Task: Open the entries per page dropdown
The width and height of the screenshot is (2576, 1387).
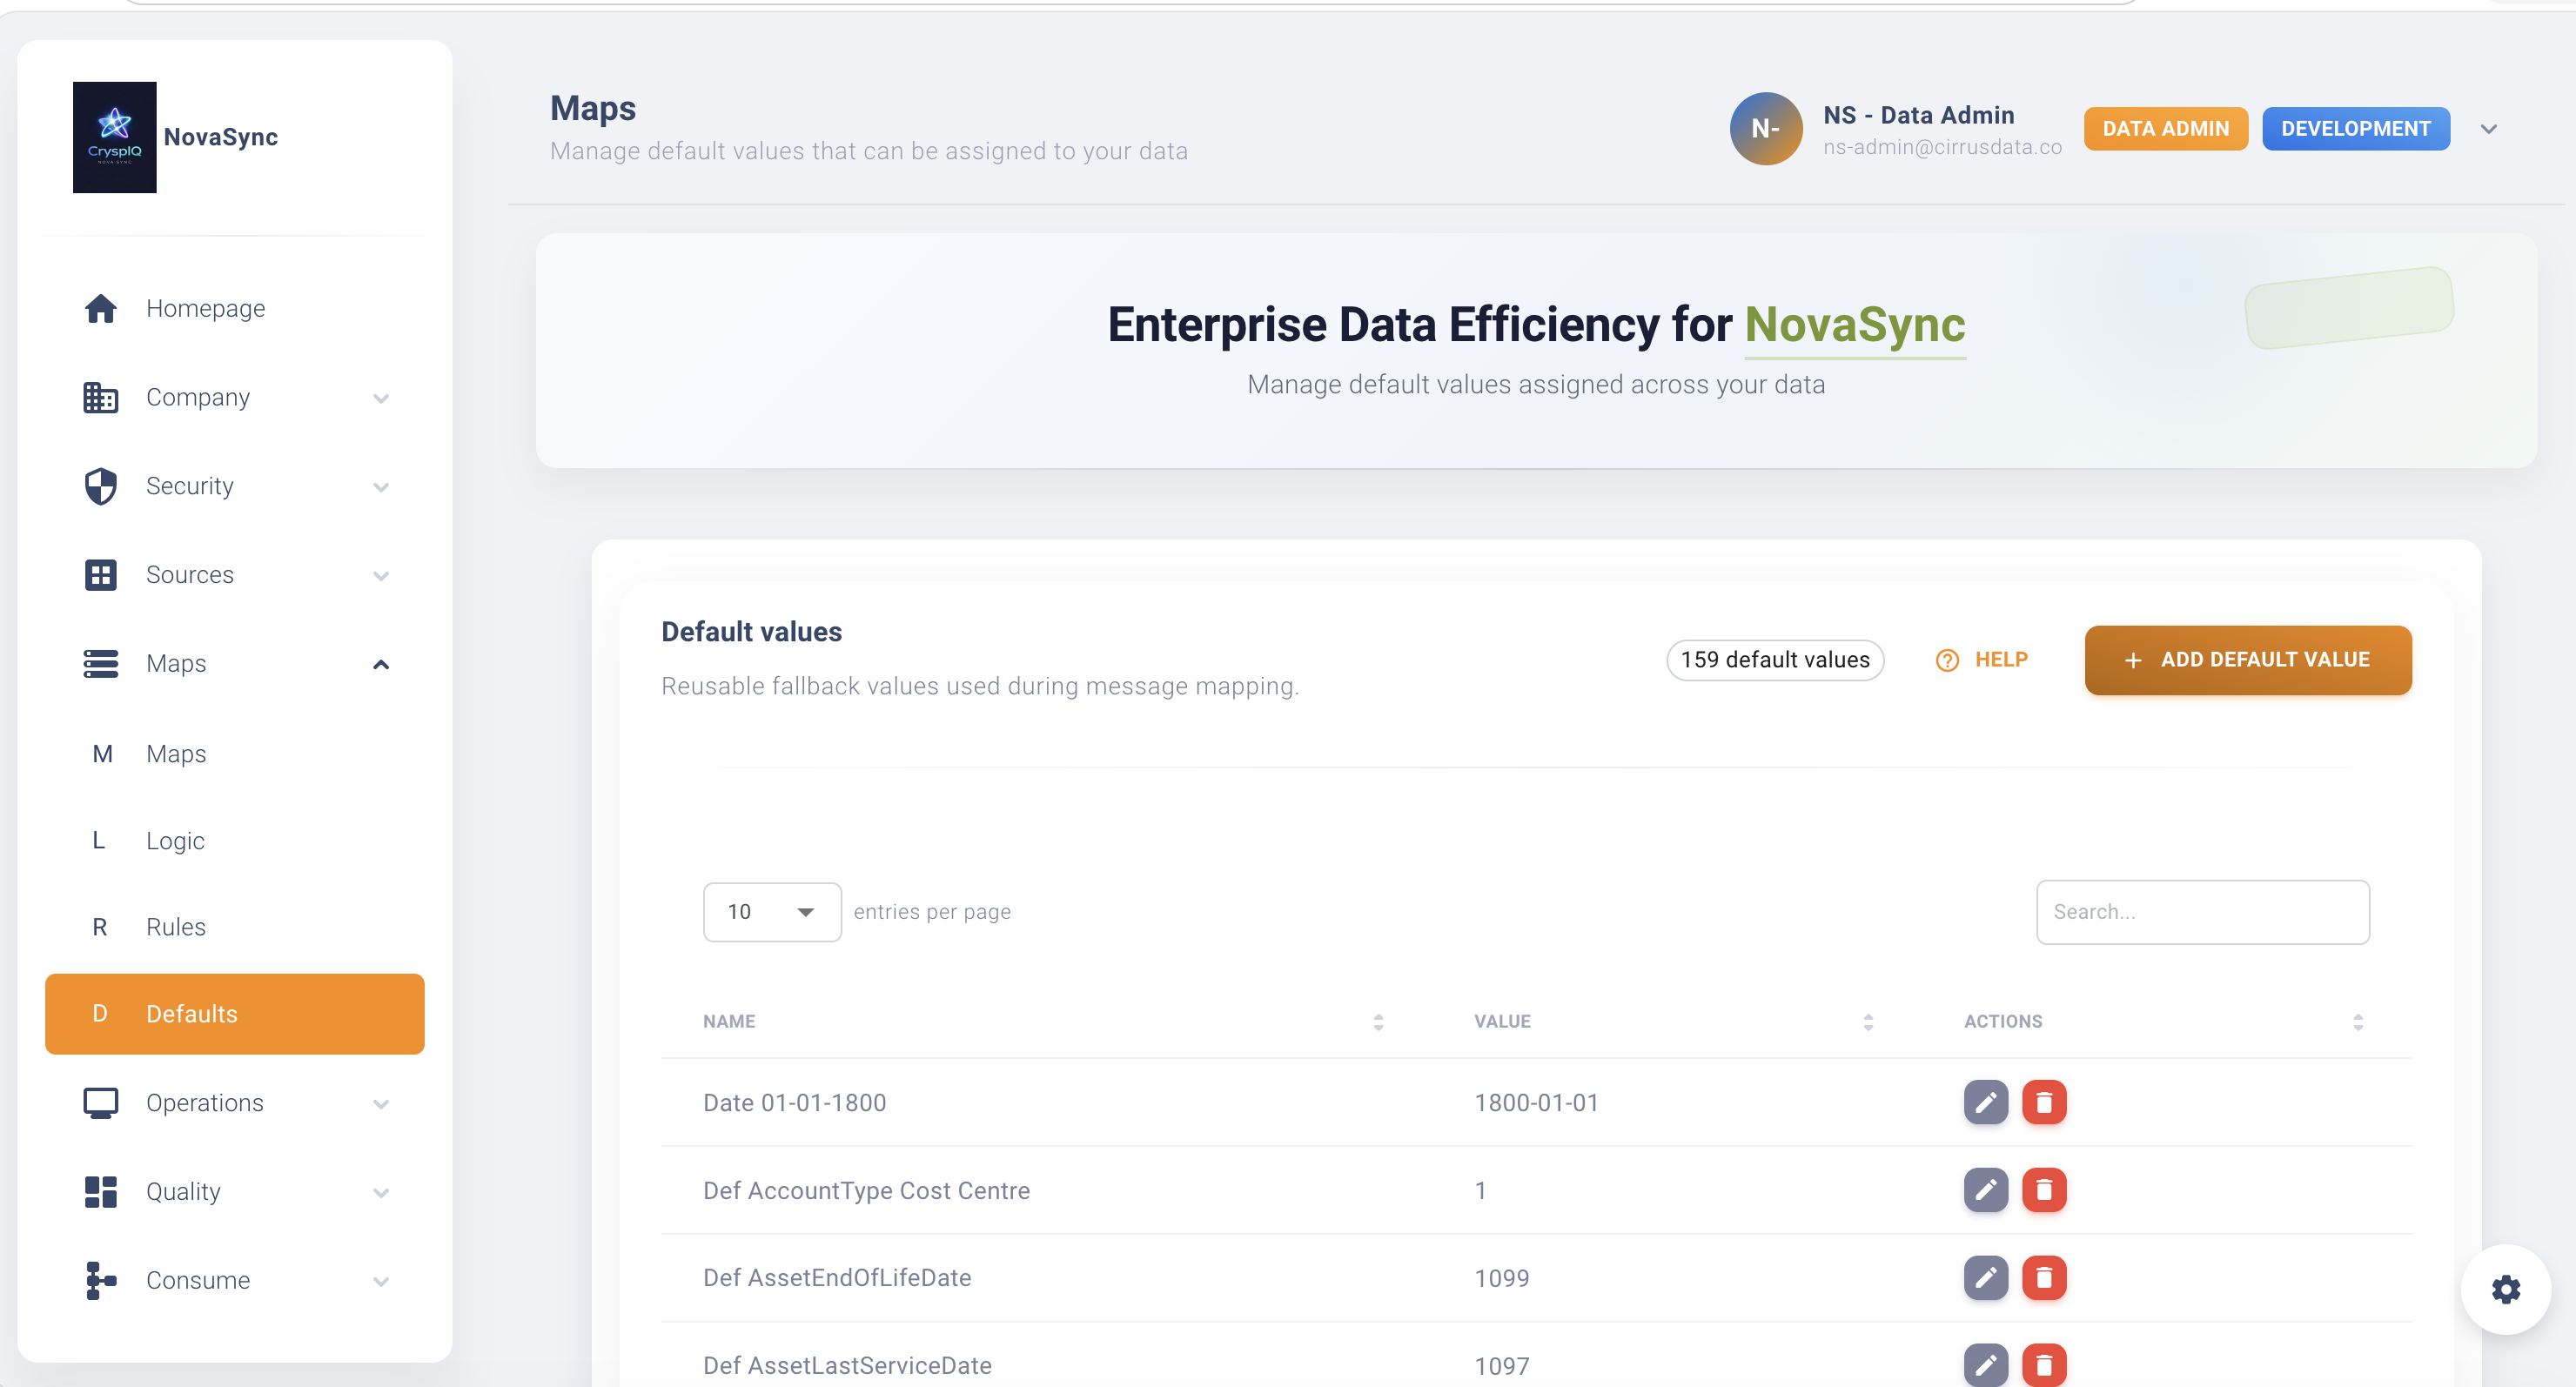Action: (772, 912)
